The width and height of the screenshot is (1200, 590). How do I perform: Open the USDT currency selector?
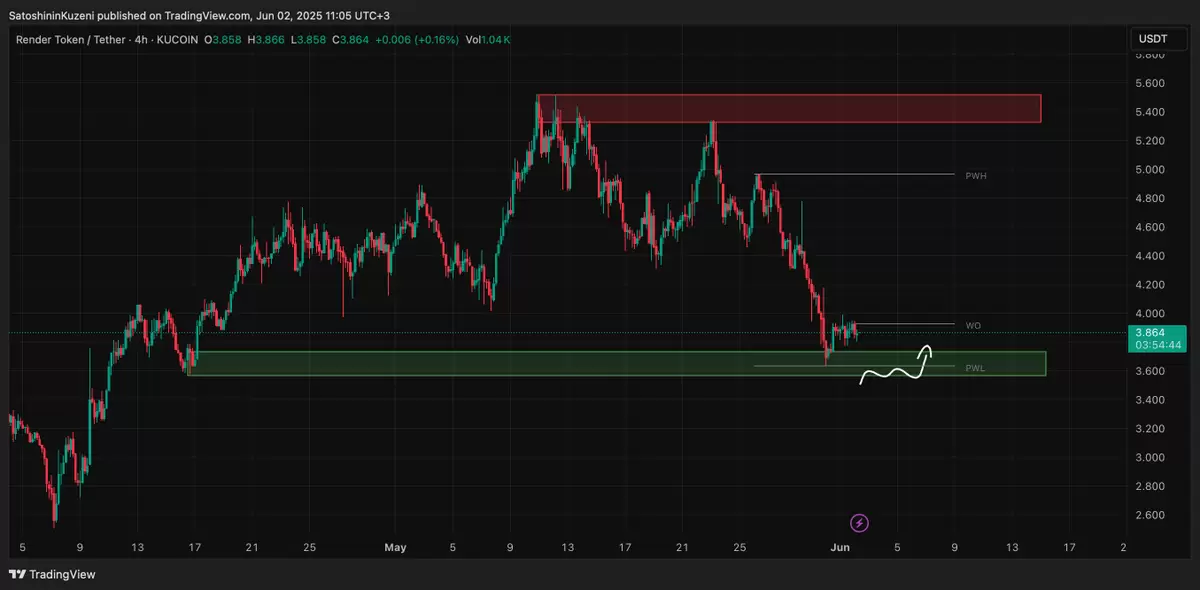pyautogui.click(x=1157, y=39)
